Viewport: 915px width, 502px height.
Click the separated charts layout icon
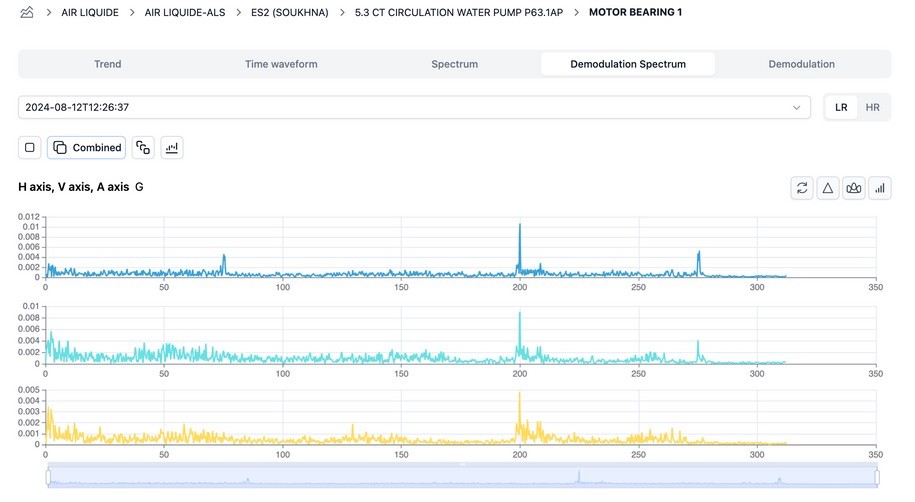[x=143, y=148]
